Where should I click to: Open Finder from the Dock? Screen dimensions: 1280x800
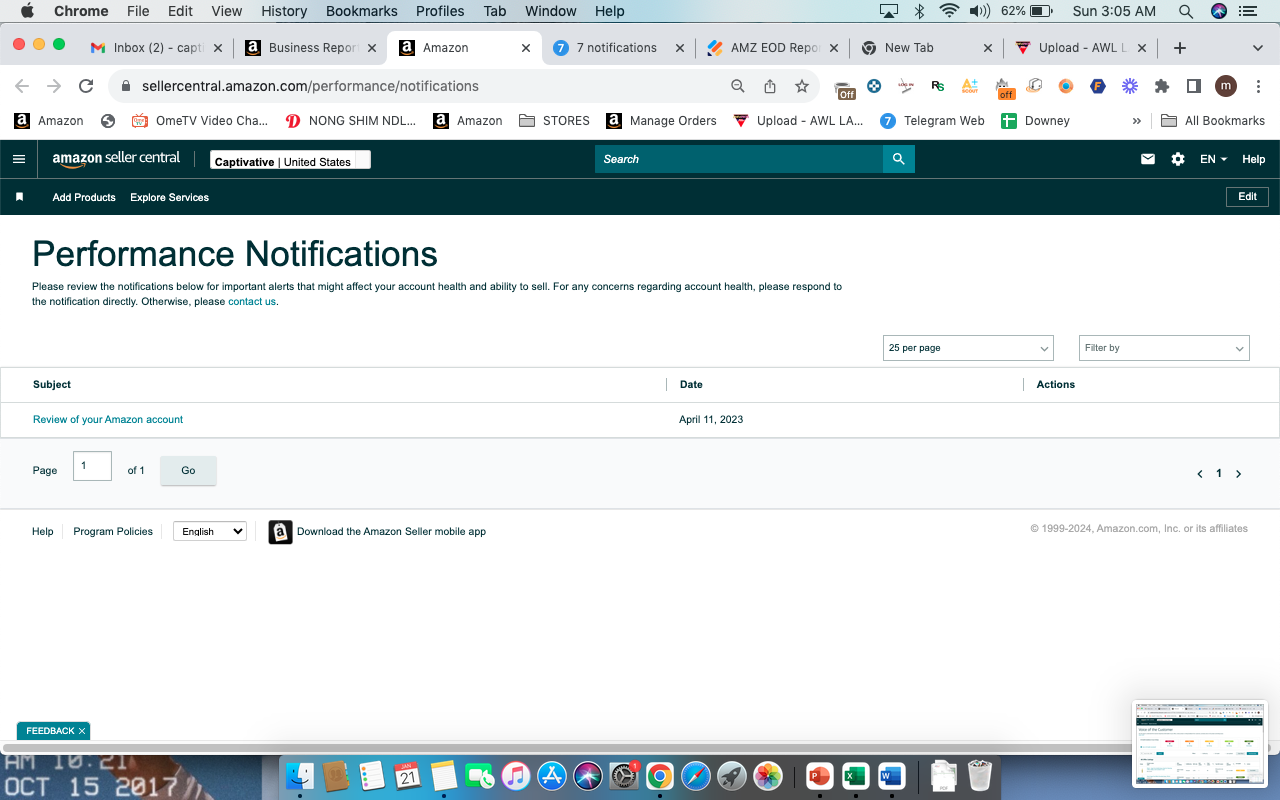(300, 775)
